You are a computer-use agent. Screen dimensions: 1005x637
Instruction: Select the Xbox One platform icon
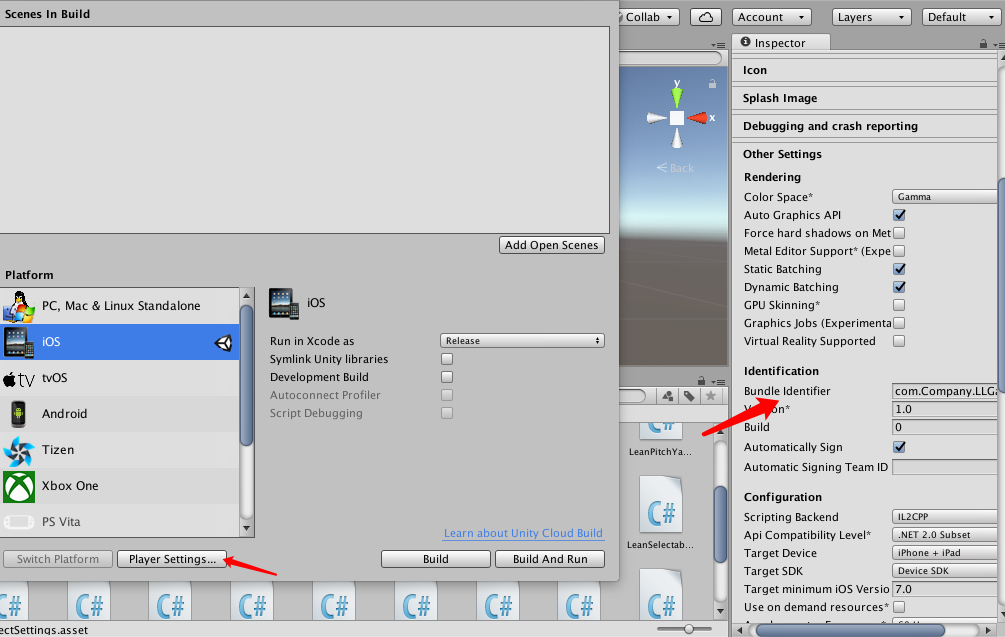click(19, 486)
